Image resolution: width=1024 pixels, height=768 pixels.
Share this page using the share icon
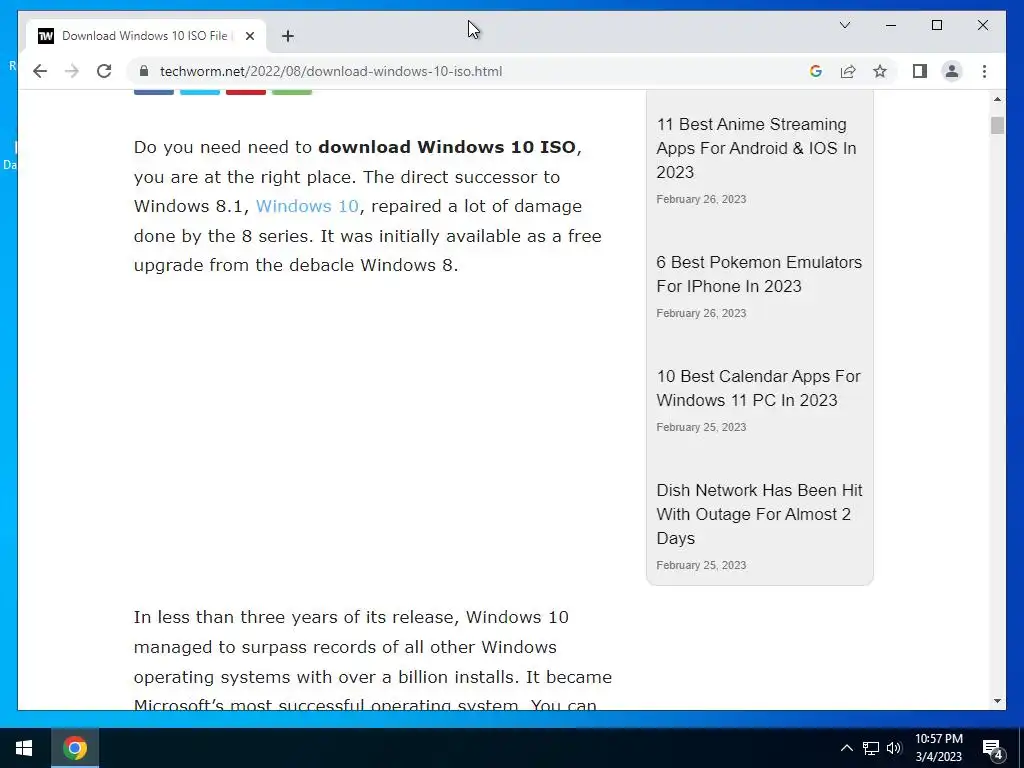(x=848, y=71)
